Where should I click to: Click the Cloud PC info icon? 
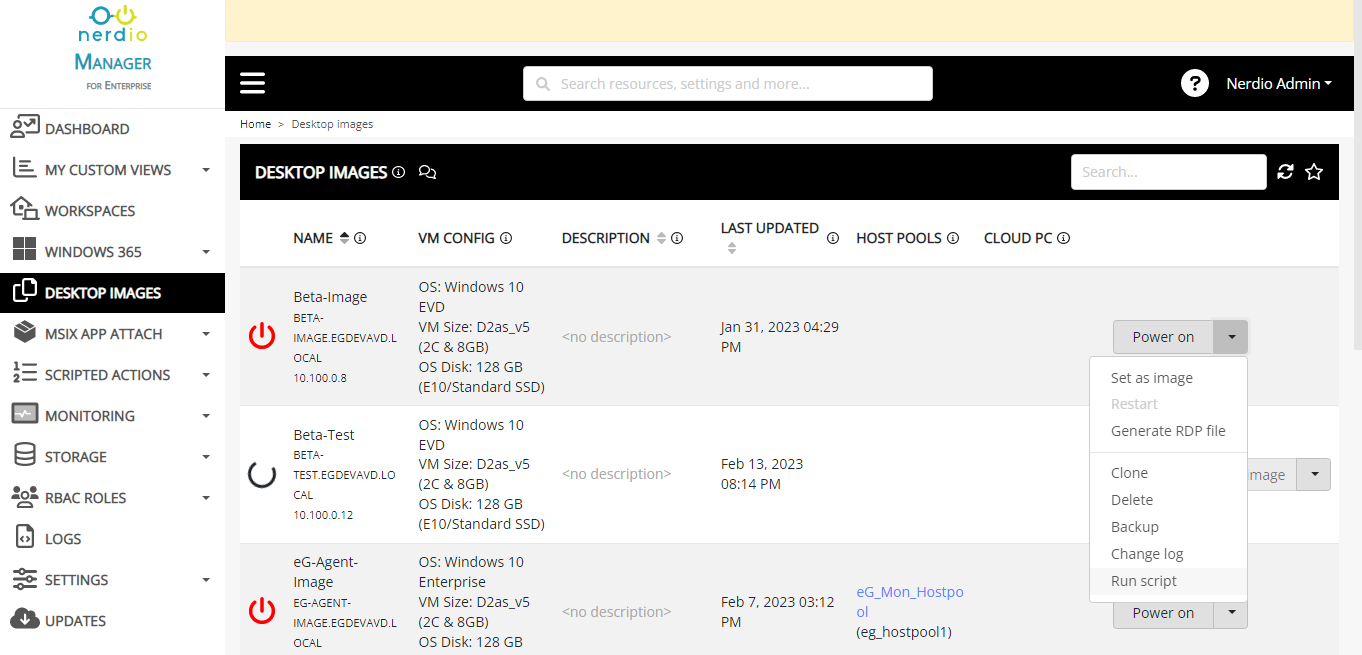point(1064,238)
